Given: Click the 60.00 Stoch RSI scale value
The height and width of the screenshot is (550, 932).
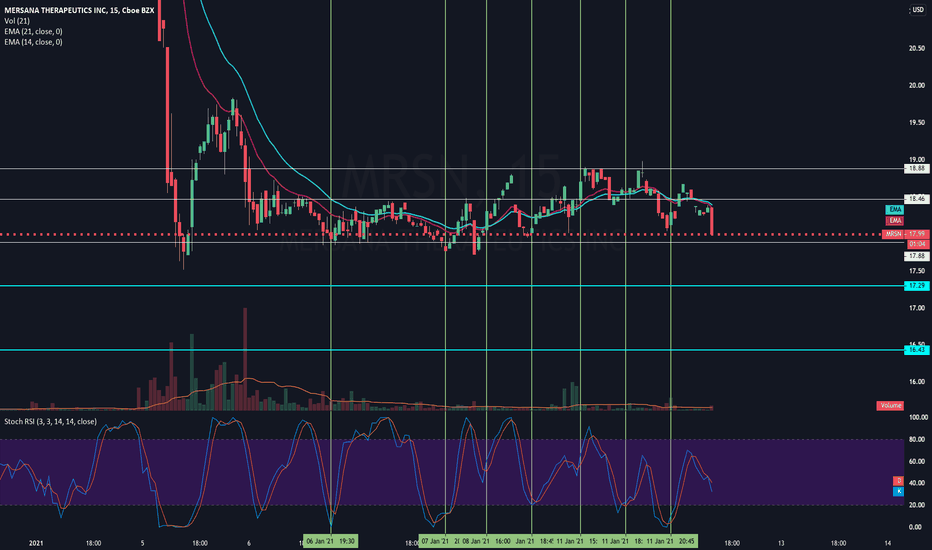Looking at the screenshot, I should tap(917, 461).
